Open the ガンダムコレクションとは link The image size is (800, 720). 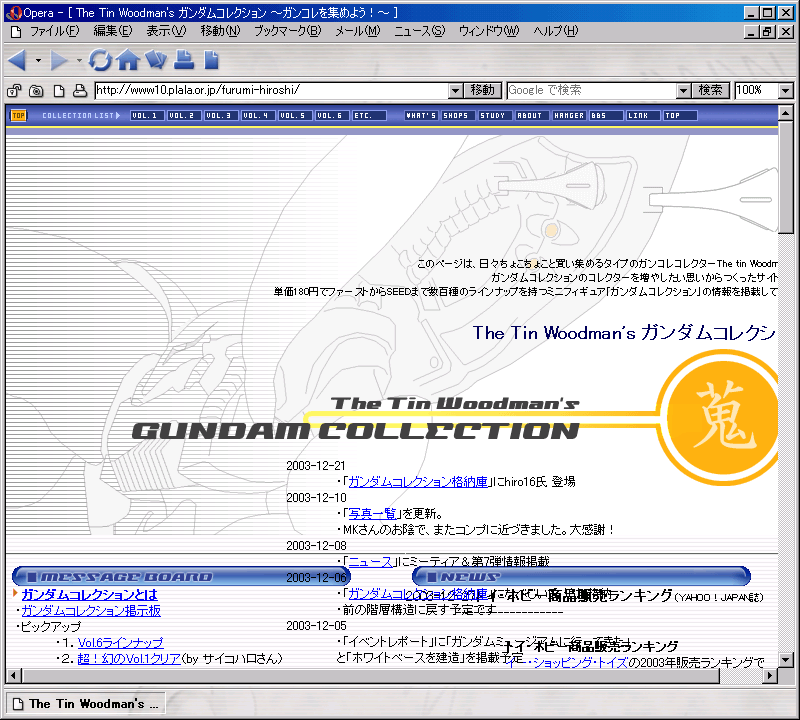point(89,594)
